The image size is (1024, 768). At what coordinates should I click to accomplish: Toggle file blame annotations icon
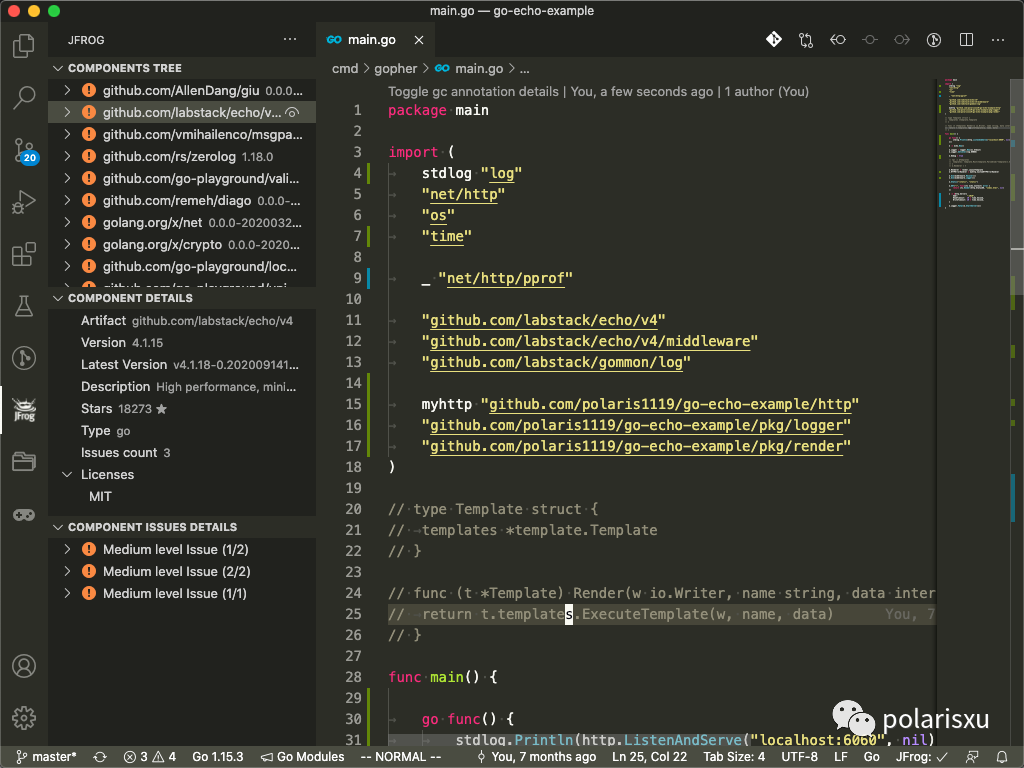tap(934, 40)
